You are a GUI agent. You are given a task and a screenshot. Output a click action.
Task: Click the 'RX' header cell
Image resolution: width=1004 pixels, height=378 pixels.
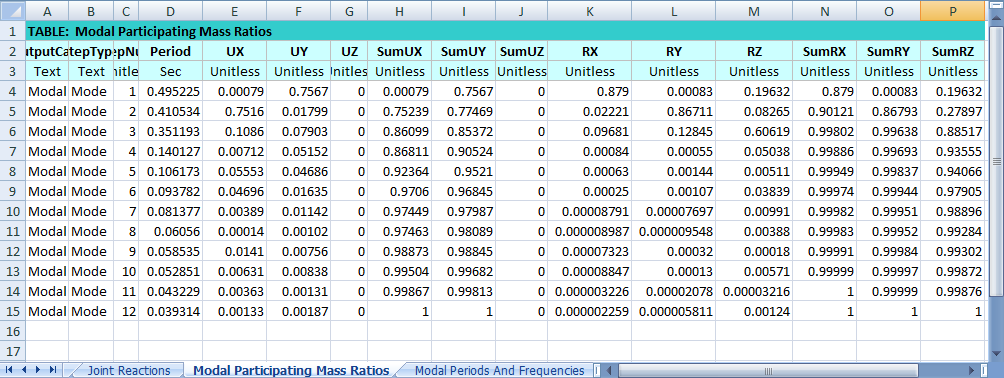pos(589,51)
